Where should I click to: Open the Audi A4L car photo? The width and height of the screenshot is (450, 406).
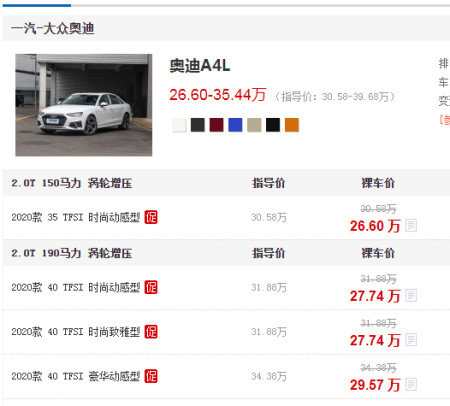[84, 105]
